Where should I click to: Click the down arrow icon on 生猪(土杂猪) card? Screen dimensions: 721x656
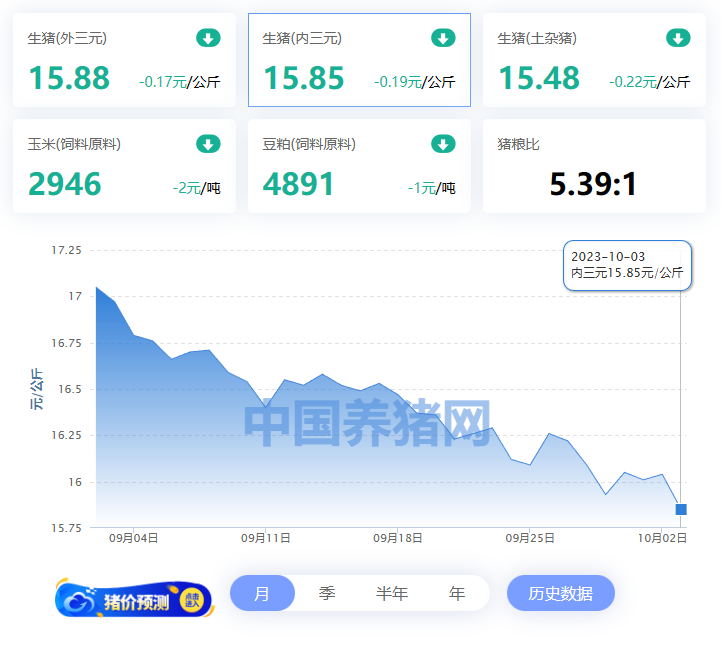[x=678, y=38]
